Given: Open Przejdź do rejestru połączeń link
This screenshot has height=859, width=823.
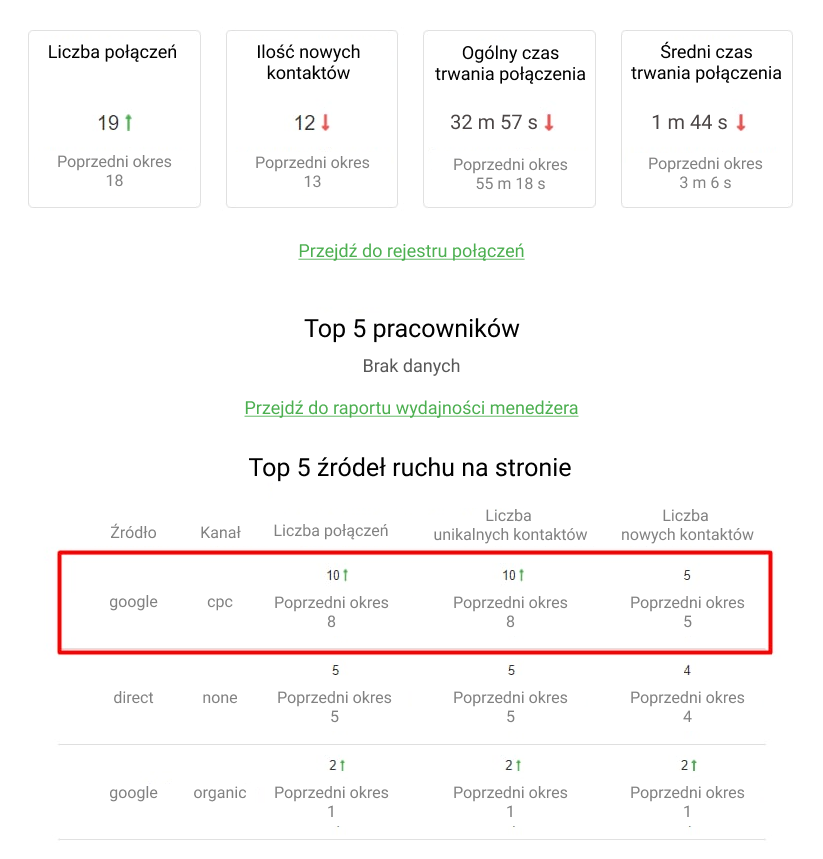Looking at the screenshot, I should (412, 251).
